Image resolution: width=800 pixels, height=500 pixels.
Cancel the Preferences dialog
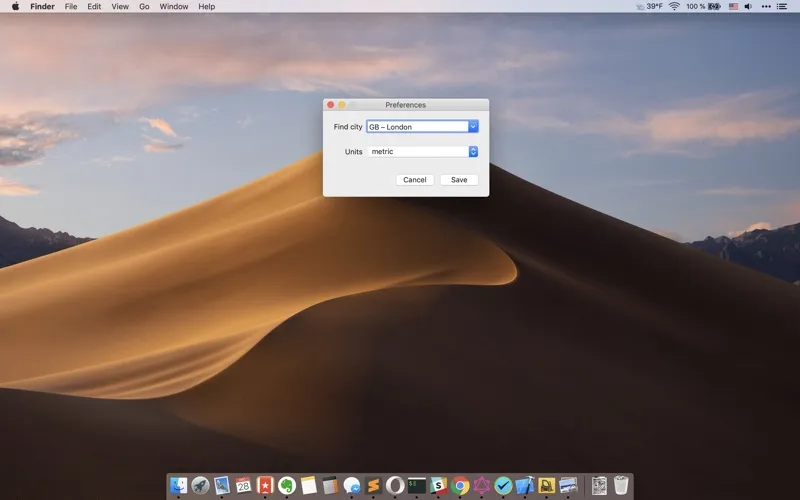(x=415, y=180)
